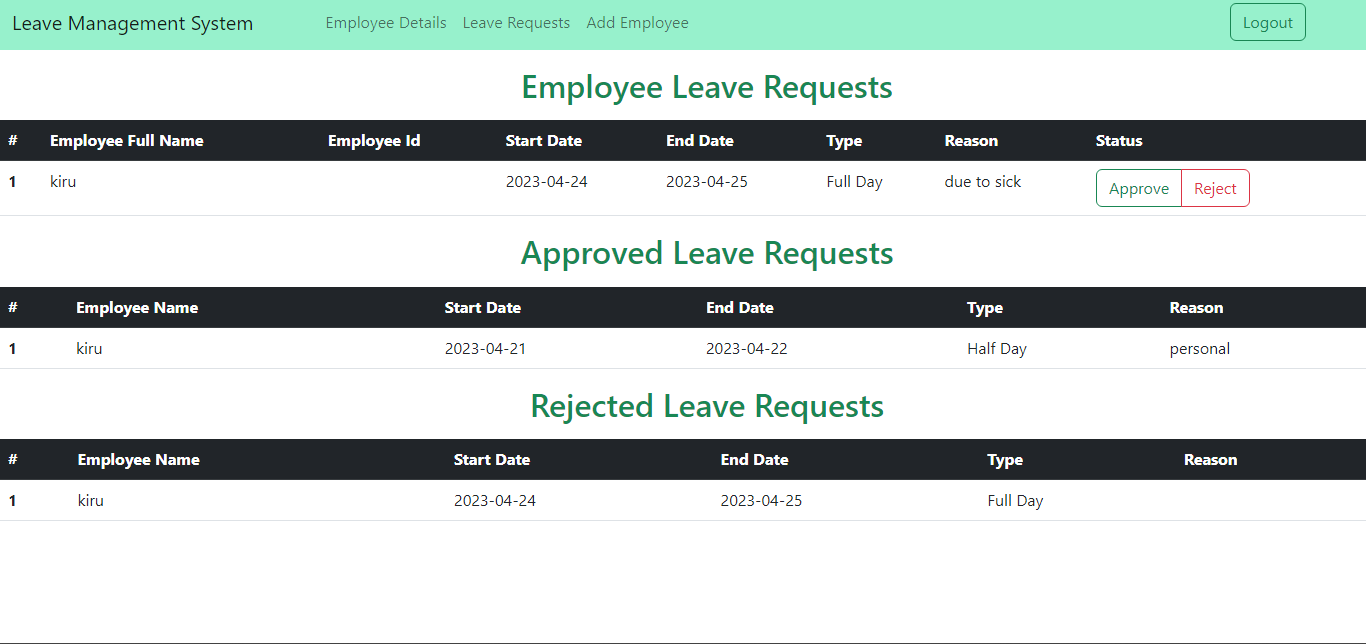Screen dimensions: 1366x644
Task: Click the End Date header in approved table
Action: click(740, 307)
